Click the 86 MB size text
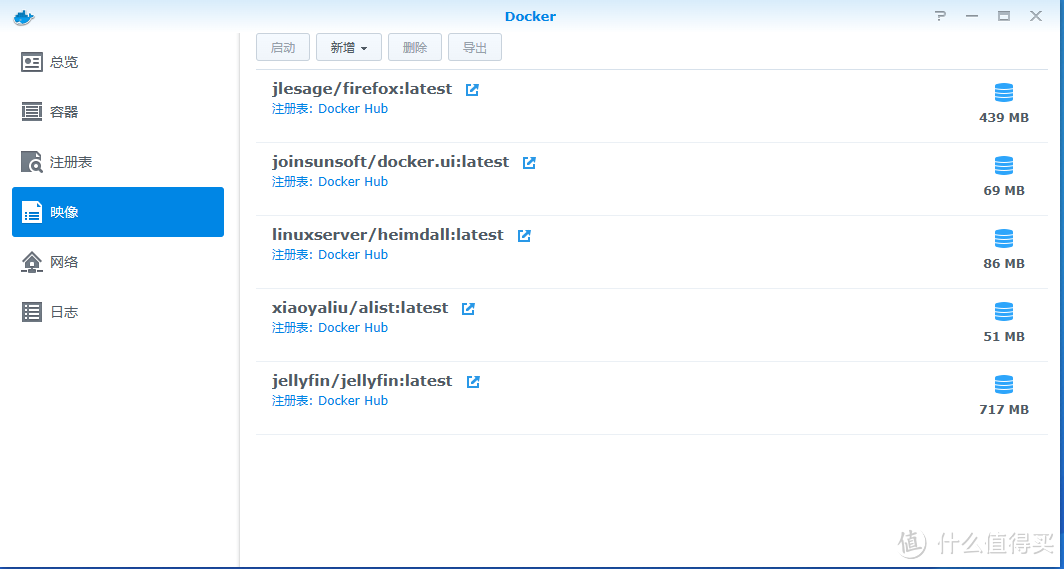 pyautogui.click(x=1004, y=264)
